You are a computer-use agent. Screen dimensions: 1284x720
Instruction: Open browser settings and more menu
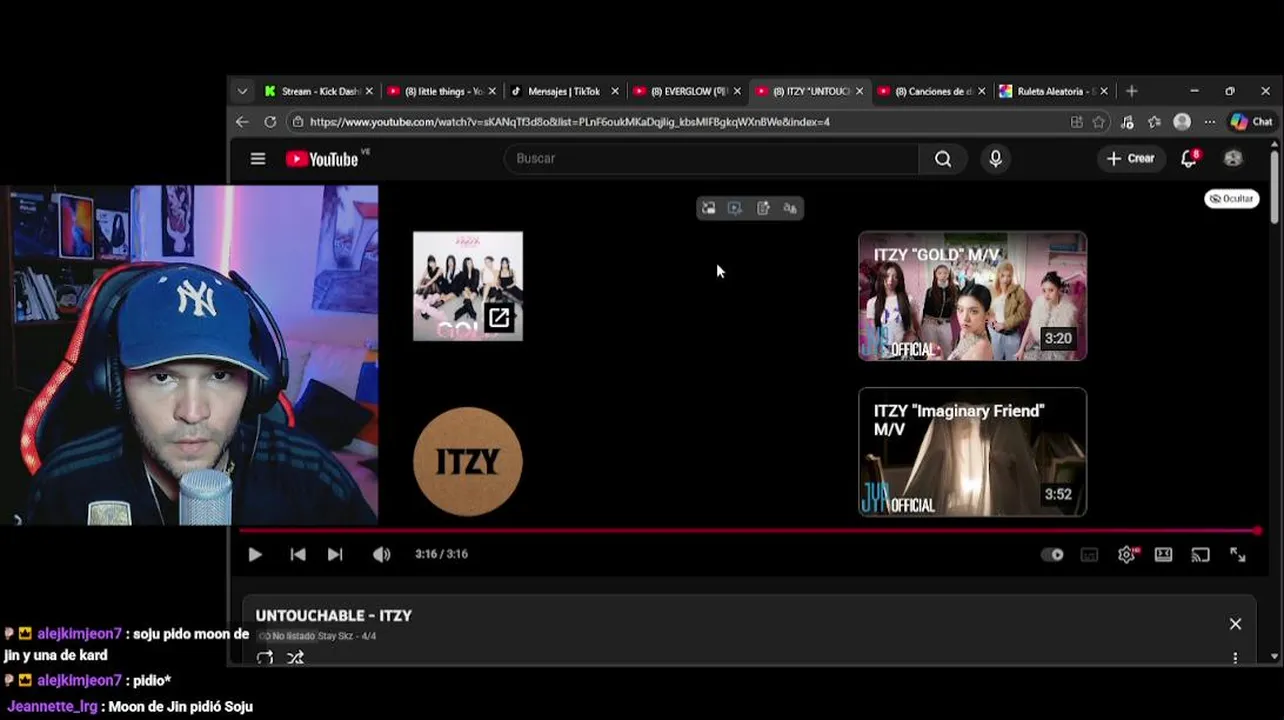coord(1210,122)
